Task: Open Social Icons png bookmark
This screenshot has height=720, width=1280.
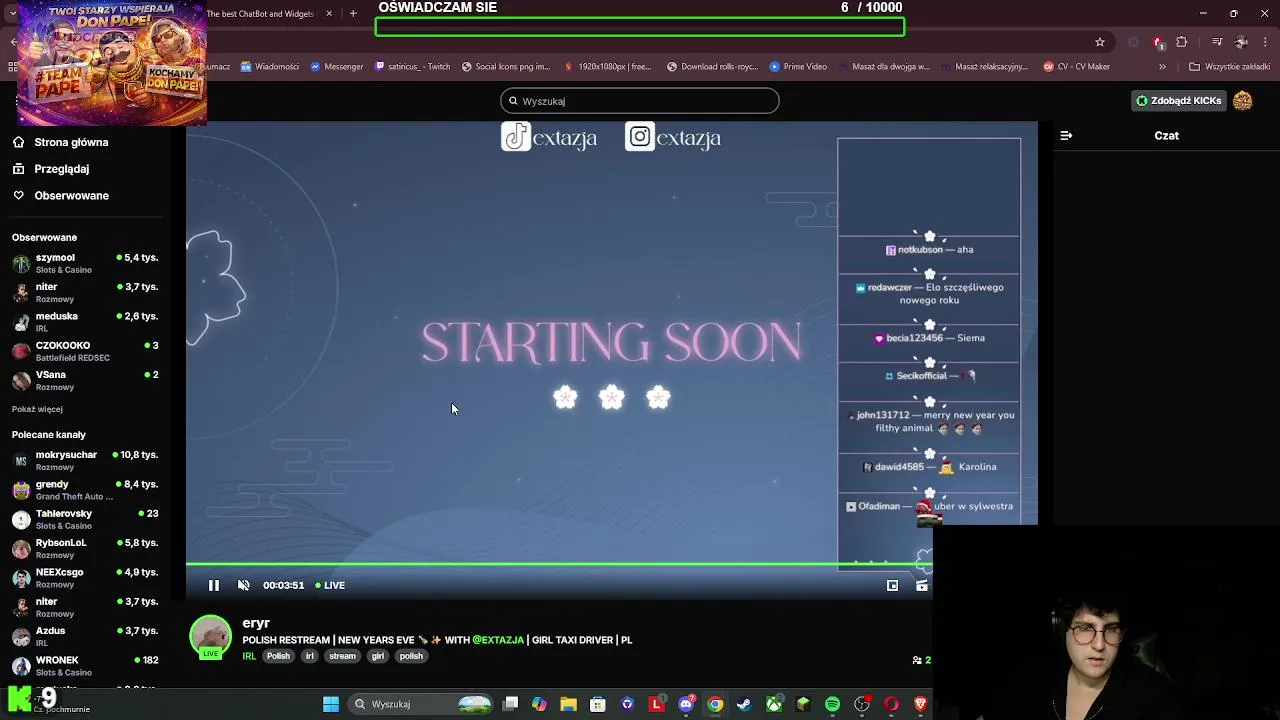Action: [505, 67]
